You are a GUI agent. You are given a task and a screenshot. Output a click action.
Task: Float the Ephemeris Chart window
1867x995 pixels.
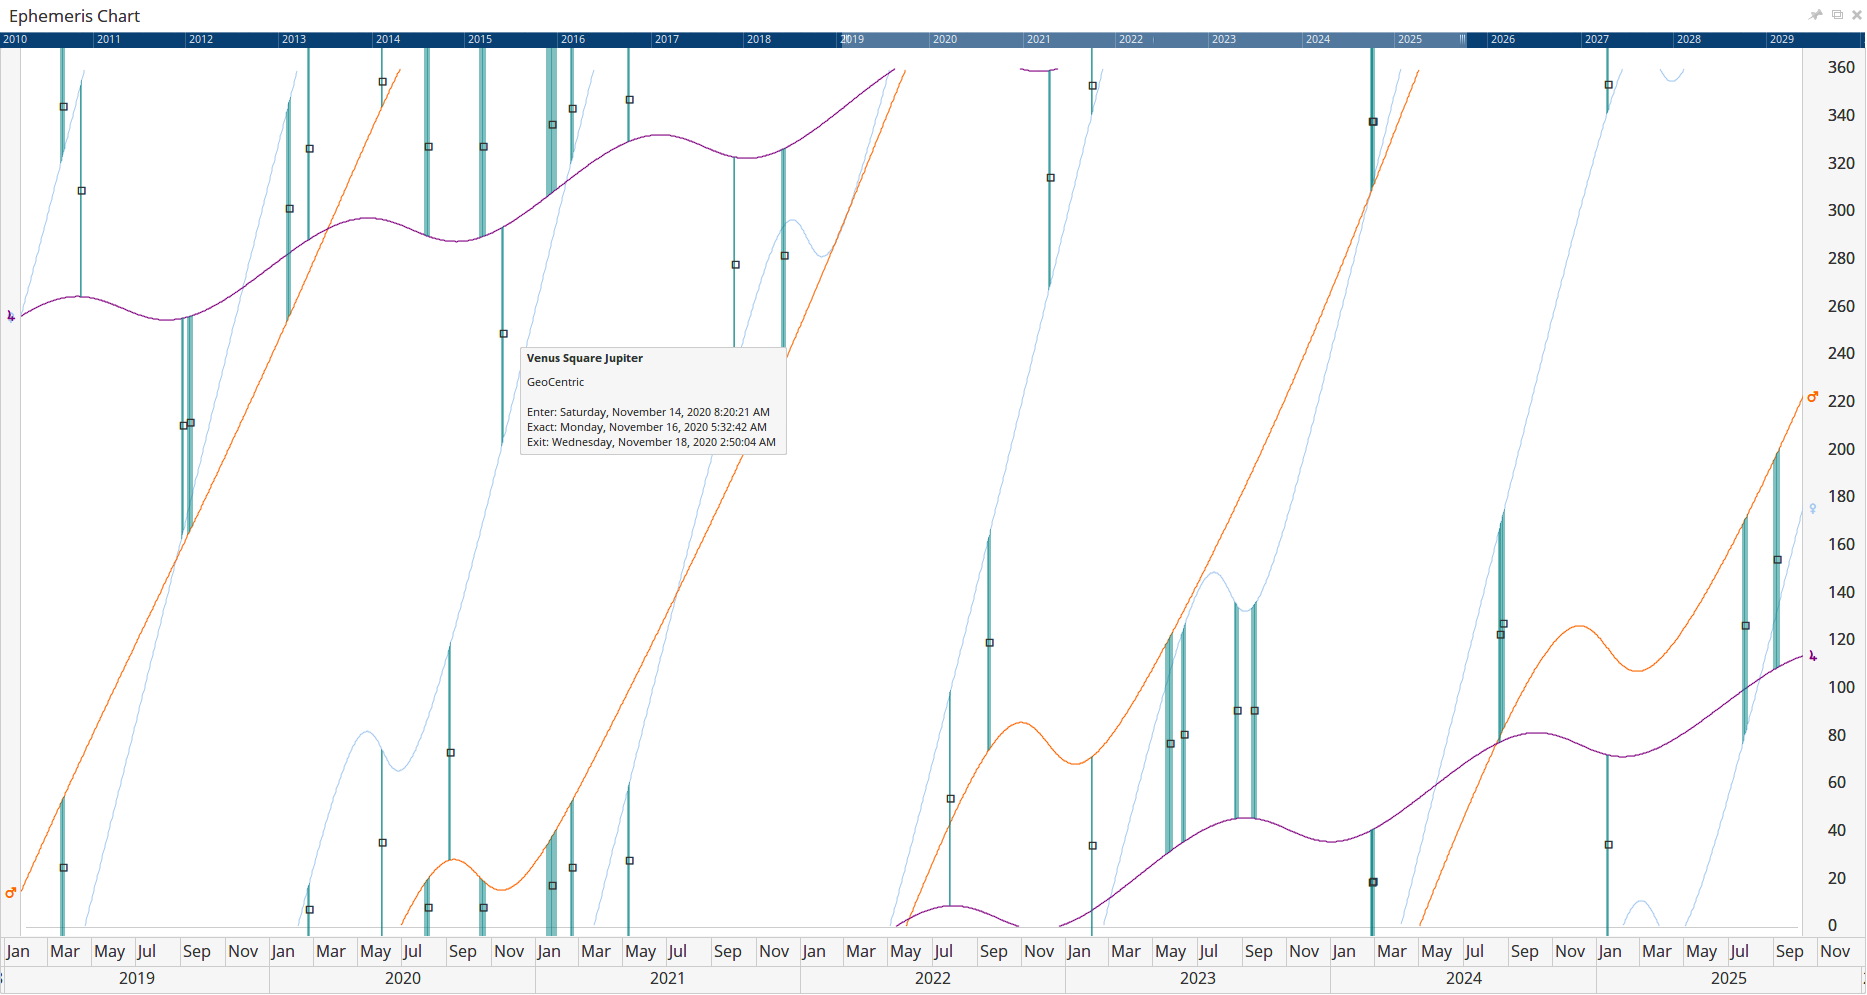click(x=1837, y=15)
